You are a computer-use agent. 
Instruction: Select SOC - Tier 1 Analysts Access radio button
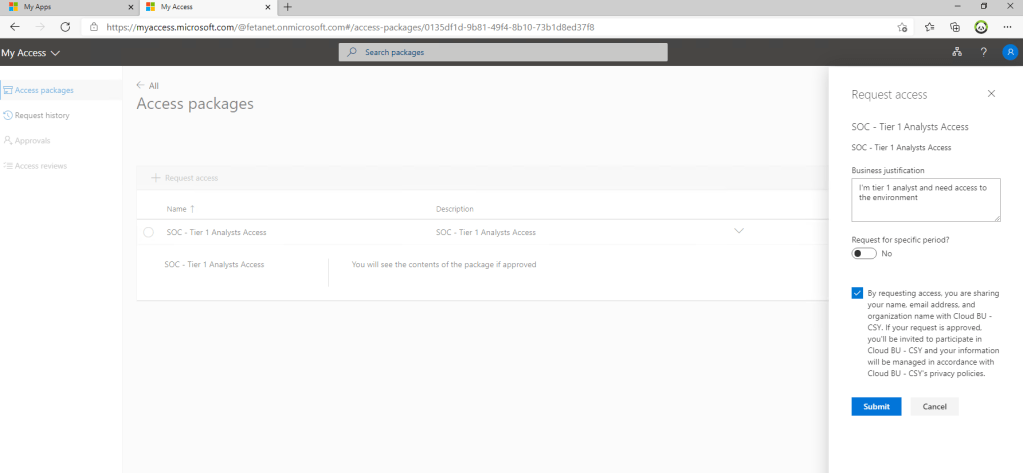[x=149, y=232]
